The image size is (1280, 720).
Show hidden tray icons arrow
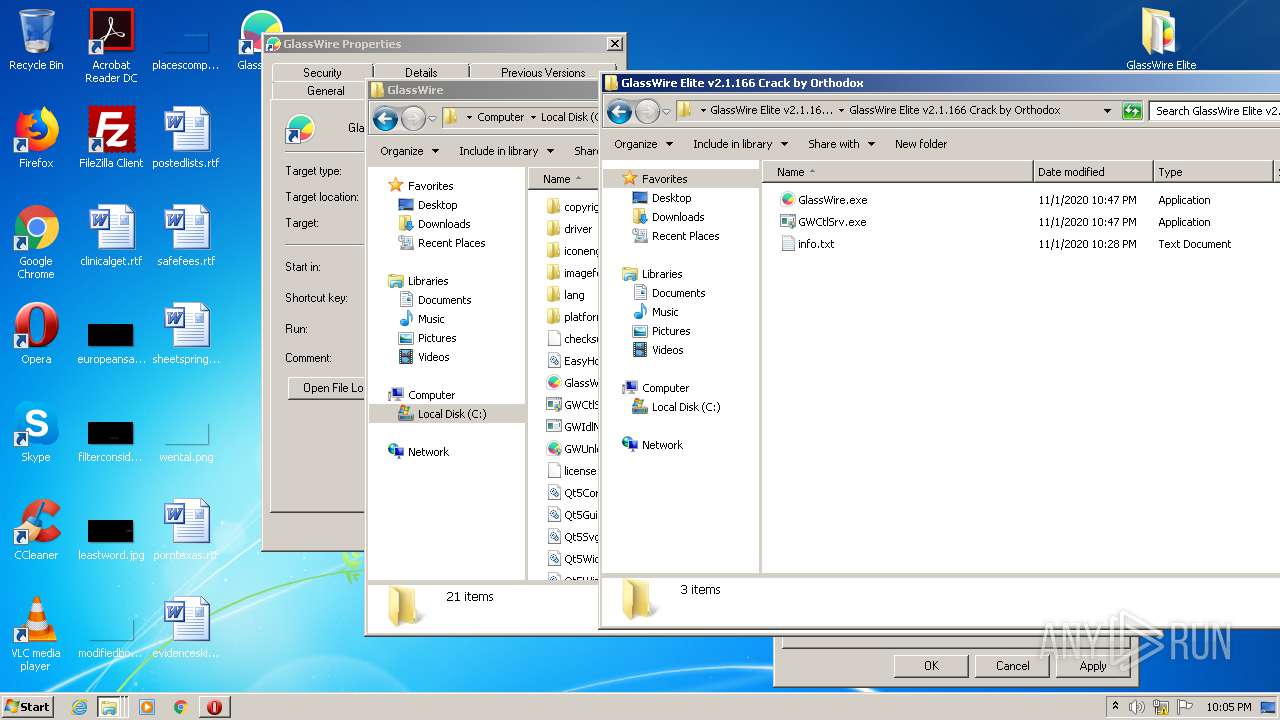coord(1116,707)
